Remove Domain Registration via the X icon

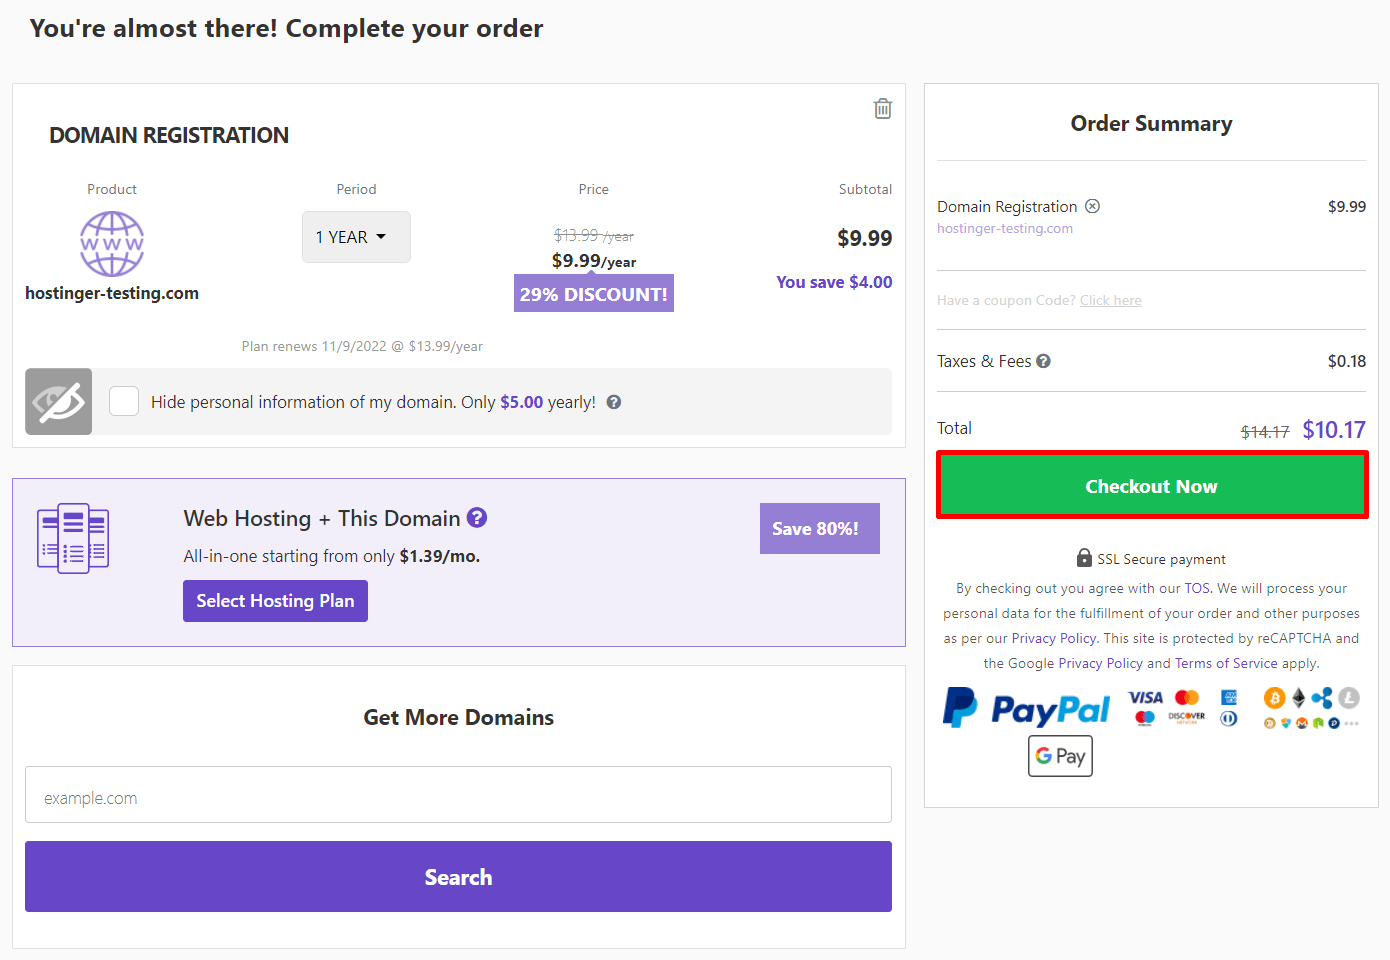pos(1093,206)
